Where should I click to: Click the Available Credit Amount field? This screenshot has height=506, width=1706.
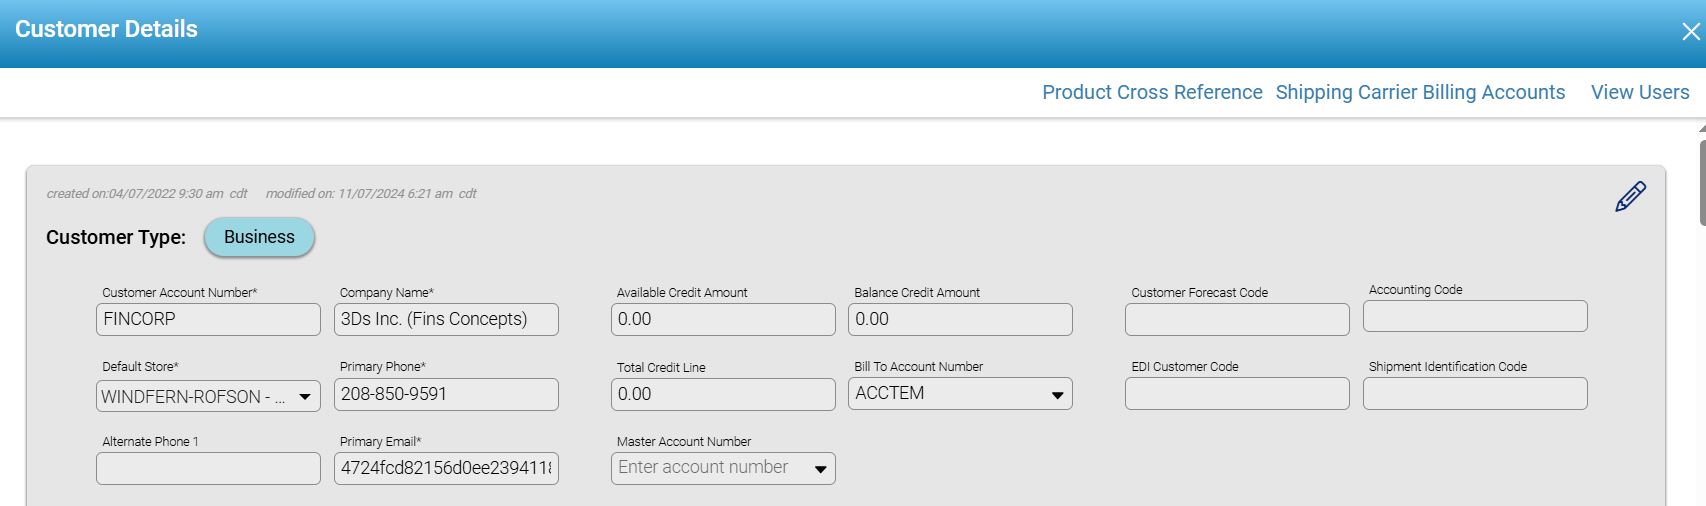tap(723, 319)
